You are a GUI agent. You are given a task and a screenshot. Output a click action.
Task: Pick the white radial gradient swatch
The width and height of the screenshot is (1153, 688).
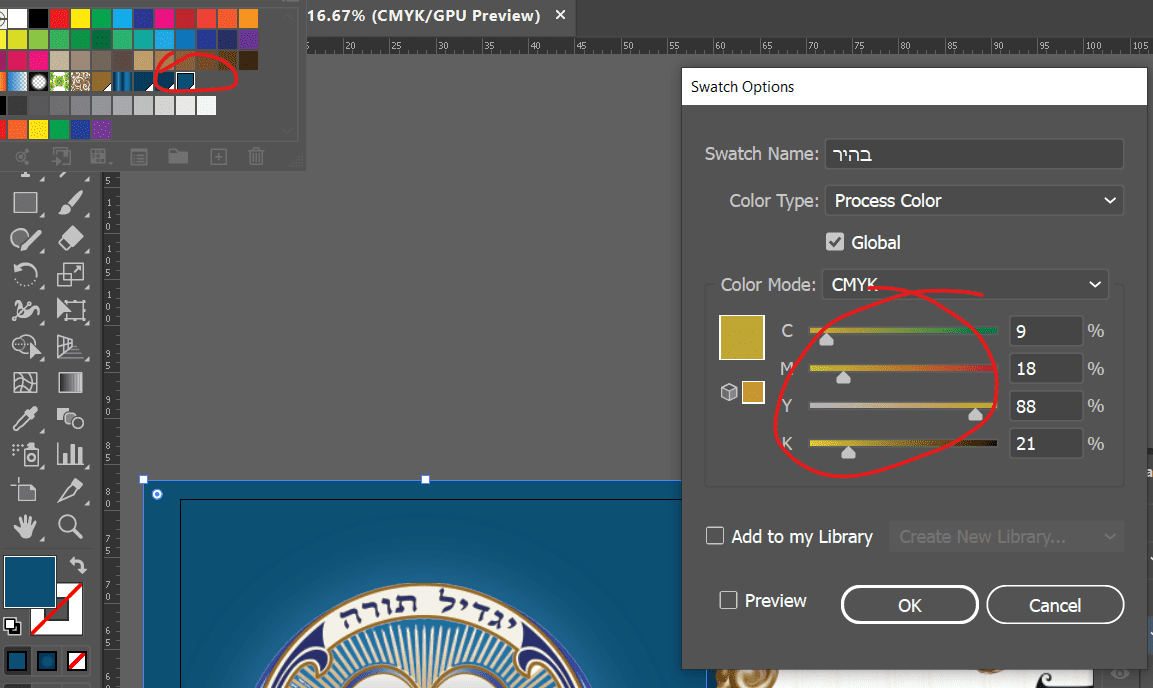coord(38,81)
